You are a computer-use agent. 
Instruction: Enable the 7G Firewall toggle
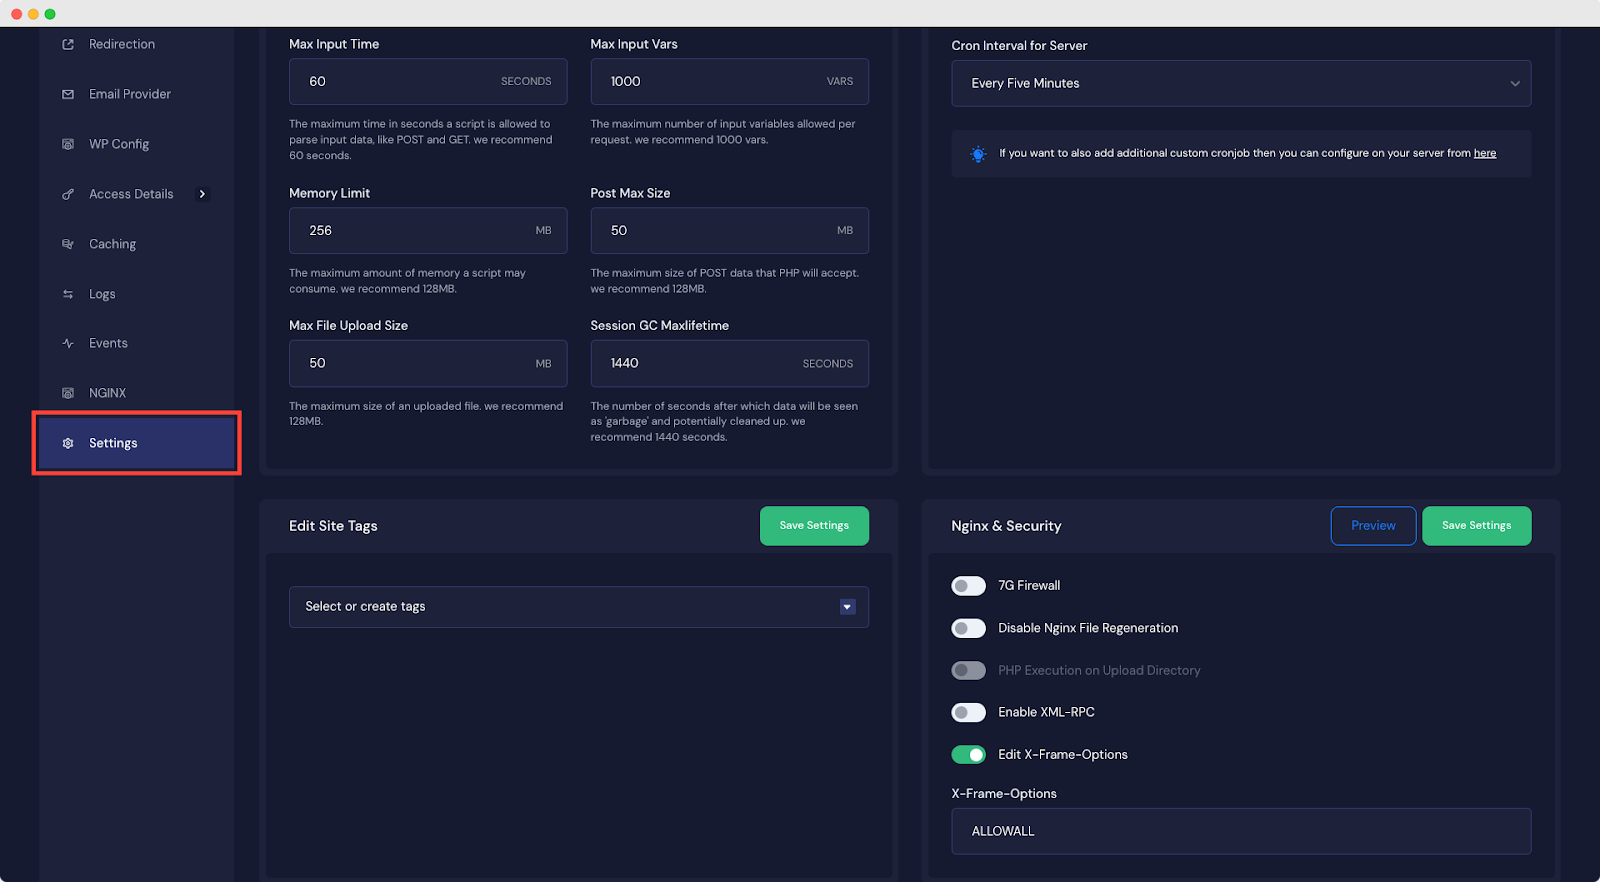(x=968, y=586)
